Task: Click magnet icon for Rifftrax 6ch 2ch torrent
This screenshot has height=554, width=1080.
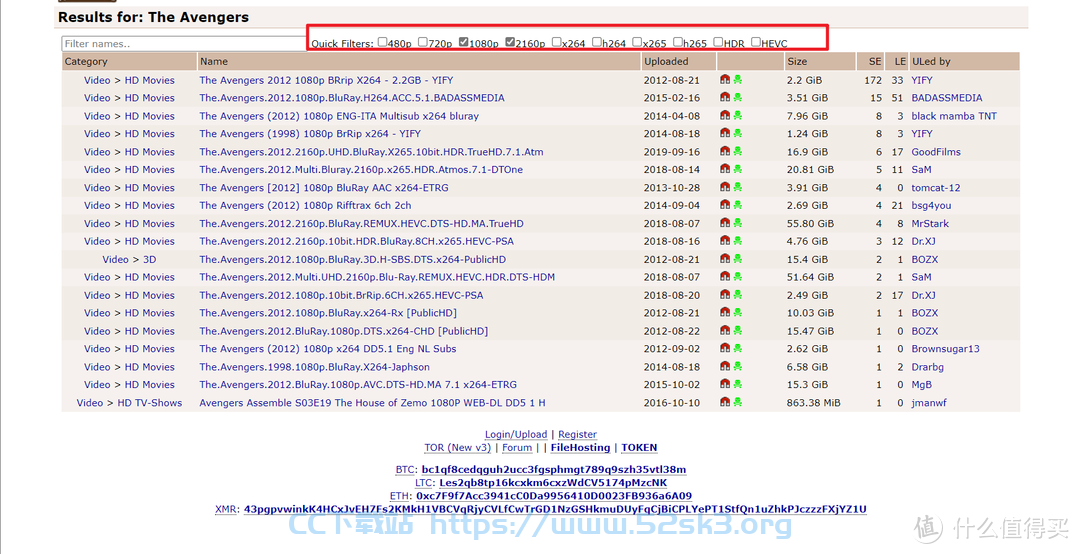Action: pyautogui.click(x=725, y=205)
